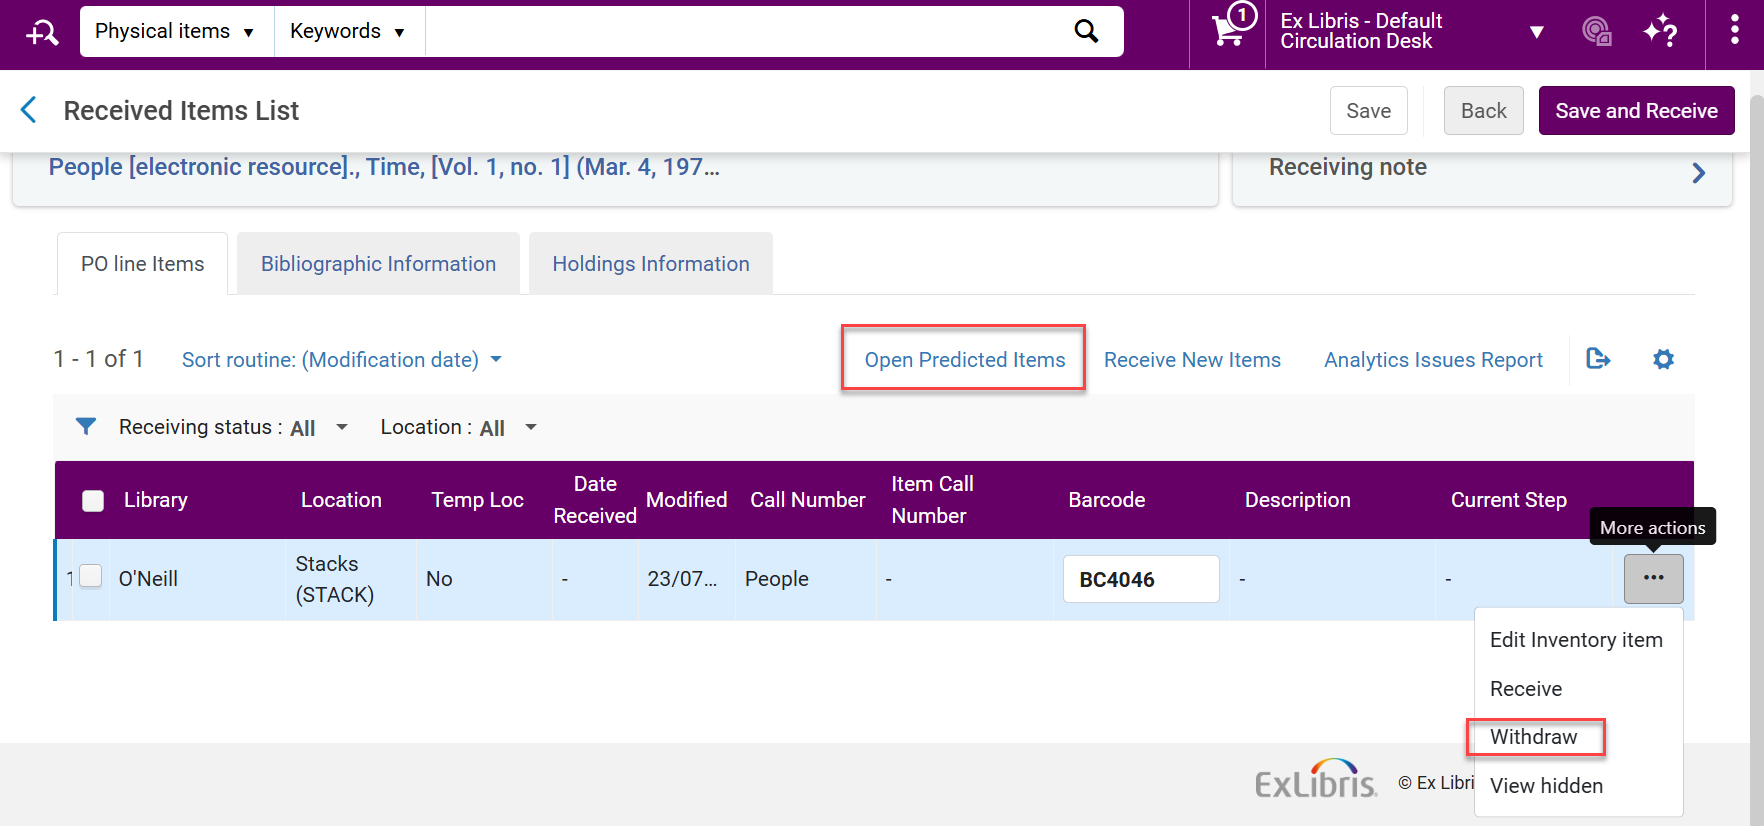Expand the Receiving note panel arrow

(x=1698, y=173)
